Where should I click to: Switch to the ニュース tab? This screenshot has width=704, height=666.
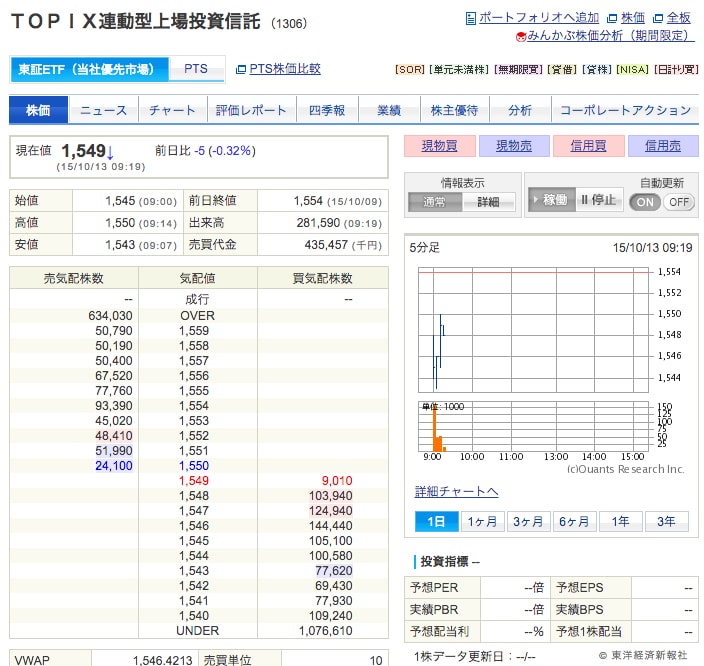tap(104, 110)
